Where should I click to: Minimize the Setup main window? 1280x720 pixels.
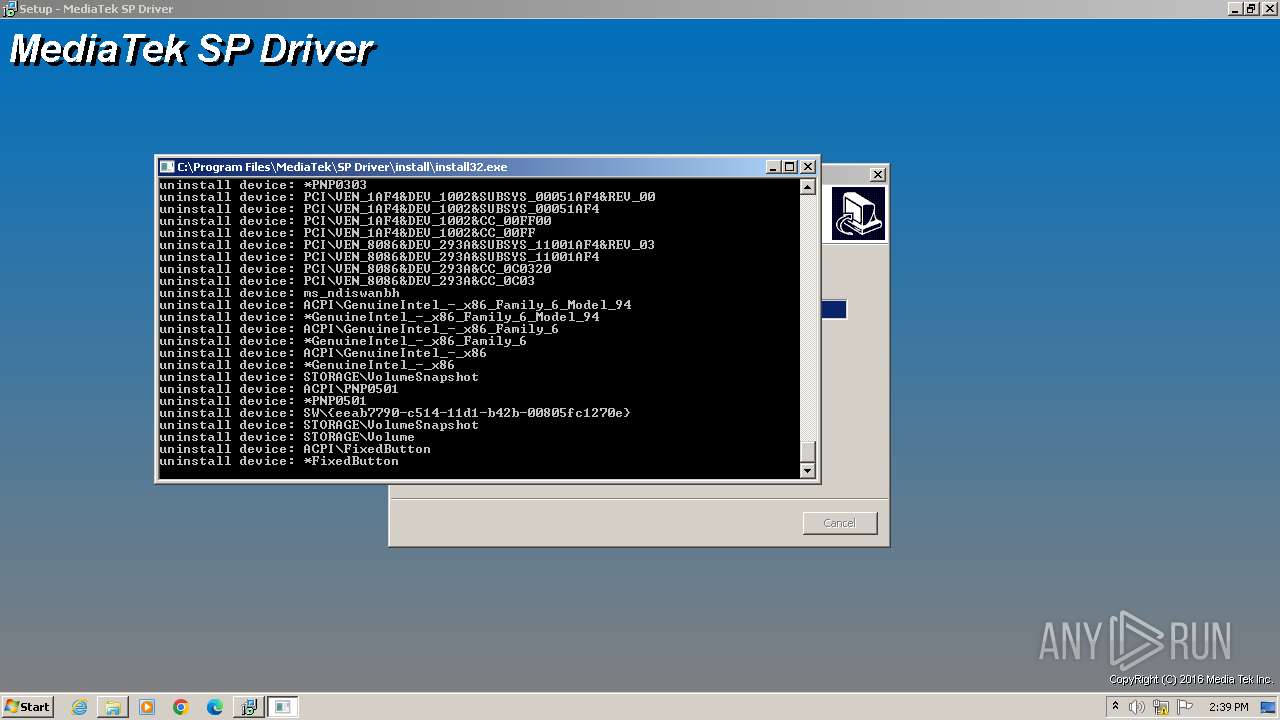coord(1235,8)
